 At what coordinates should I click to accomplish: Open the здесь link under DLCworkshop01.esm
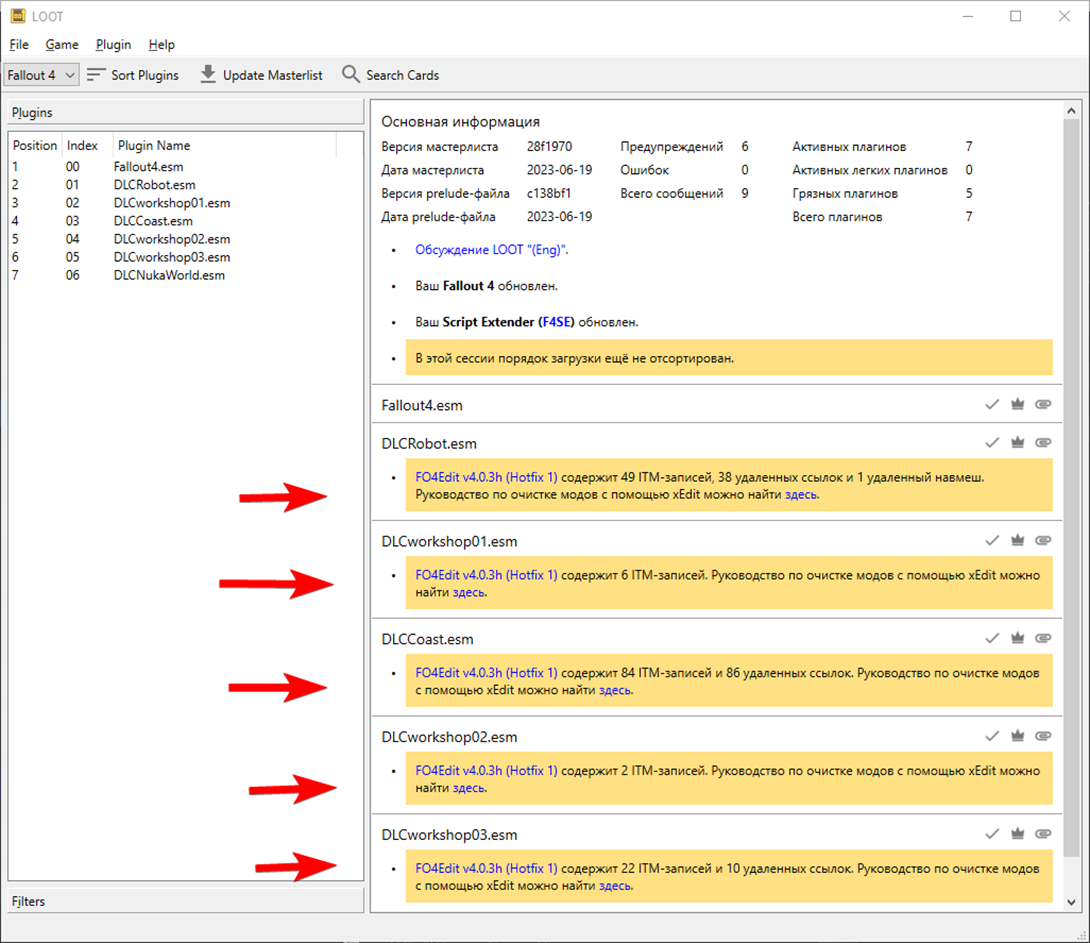tap(469, 593)
